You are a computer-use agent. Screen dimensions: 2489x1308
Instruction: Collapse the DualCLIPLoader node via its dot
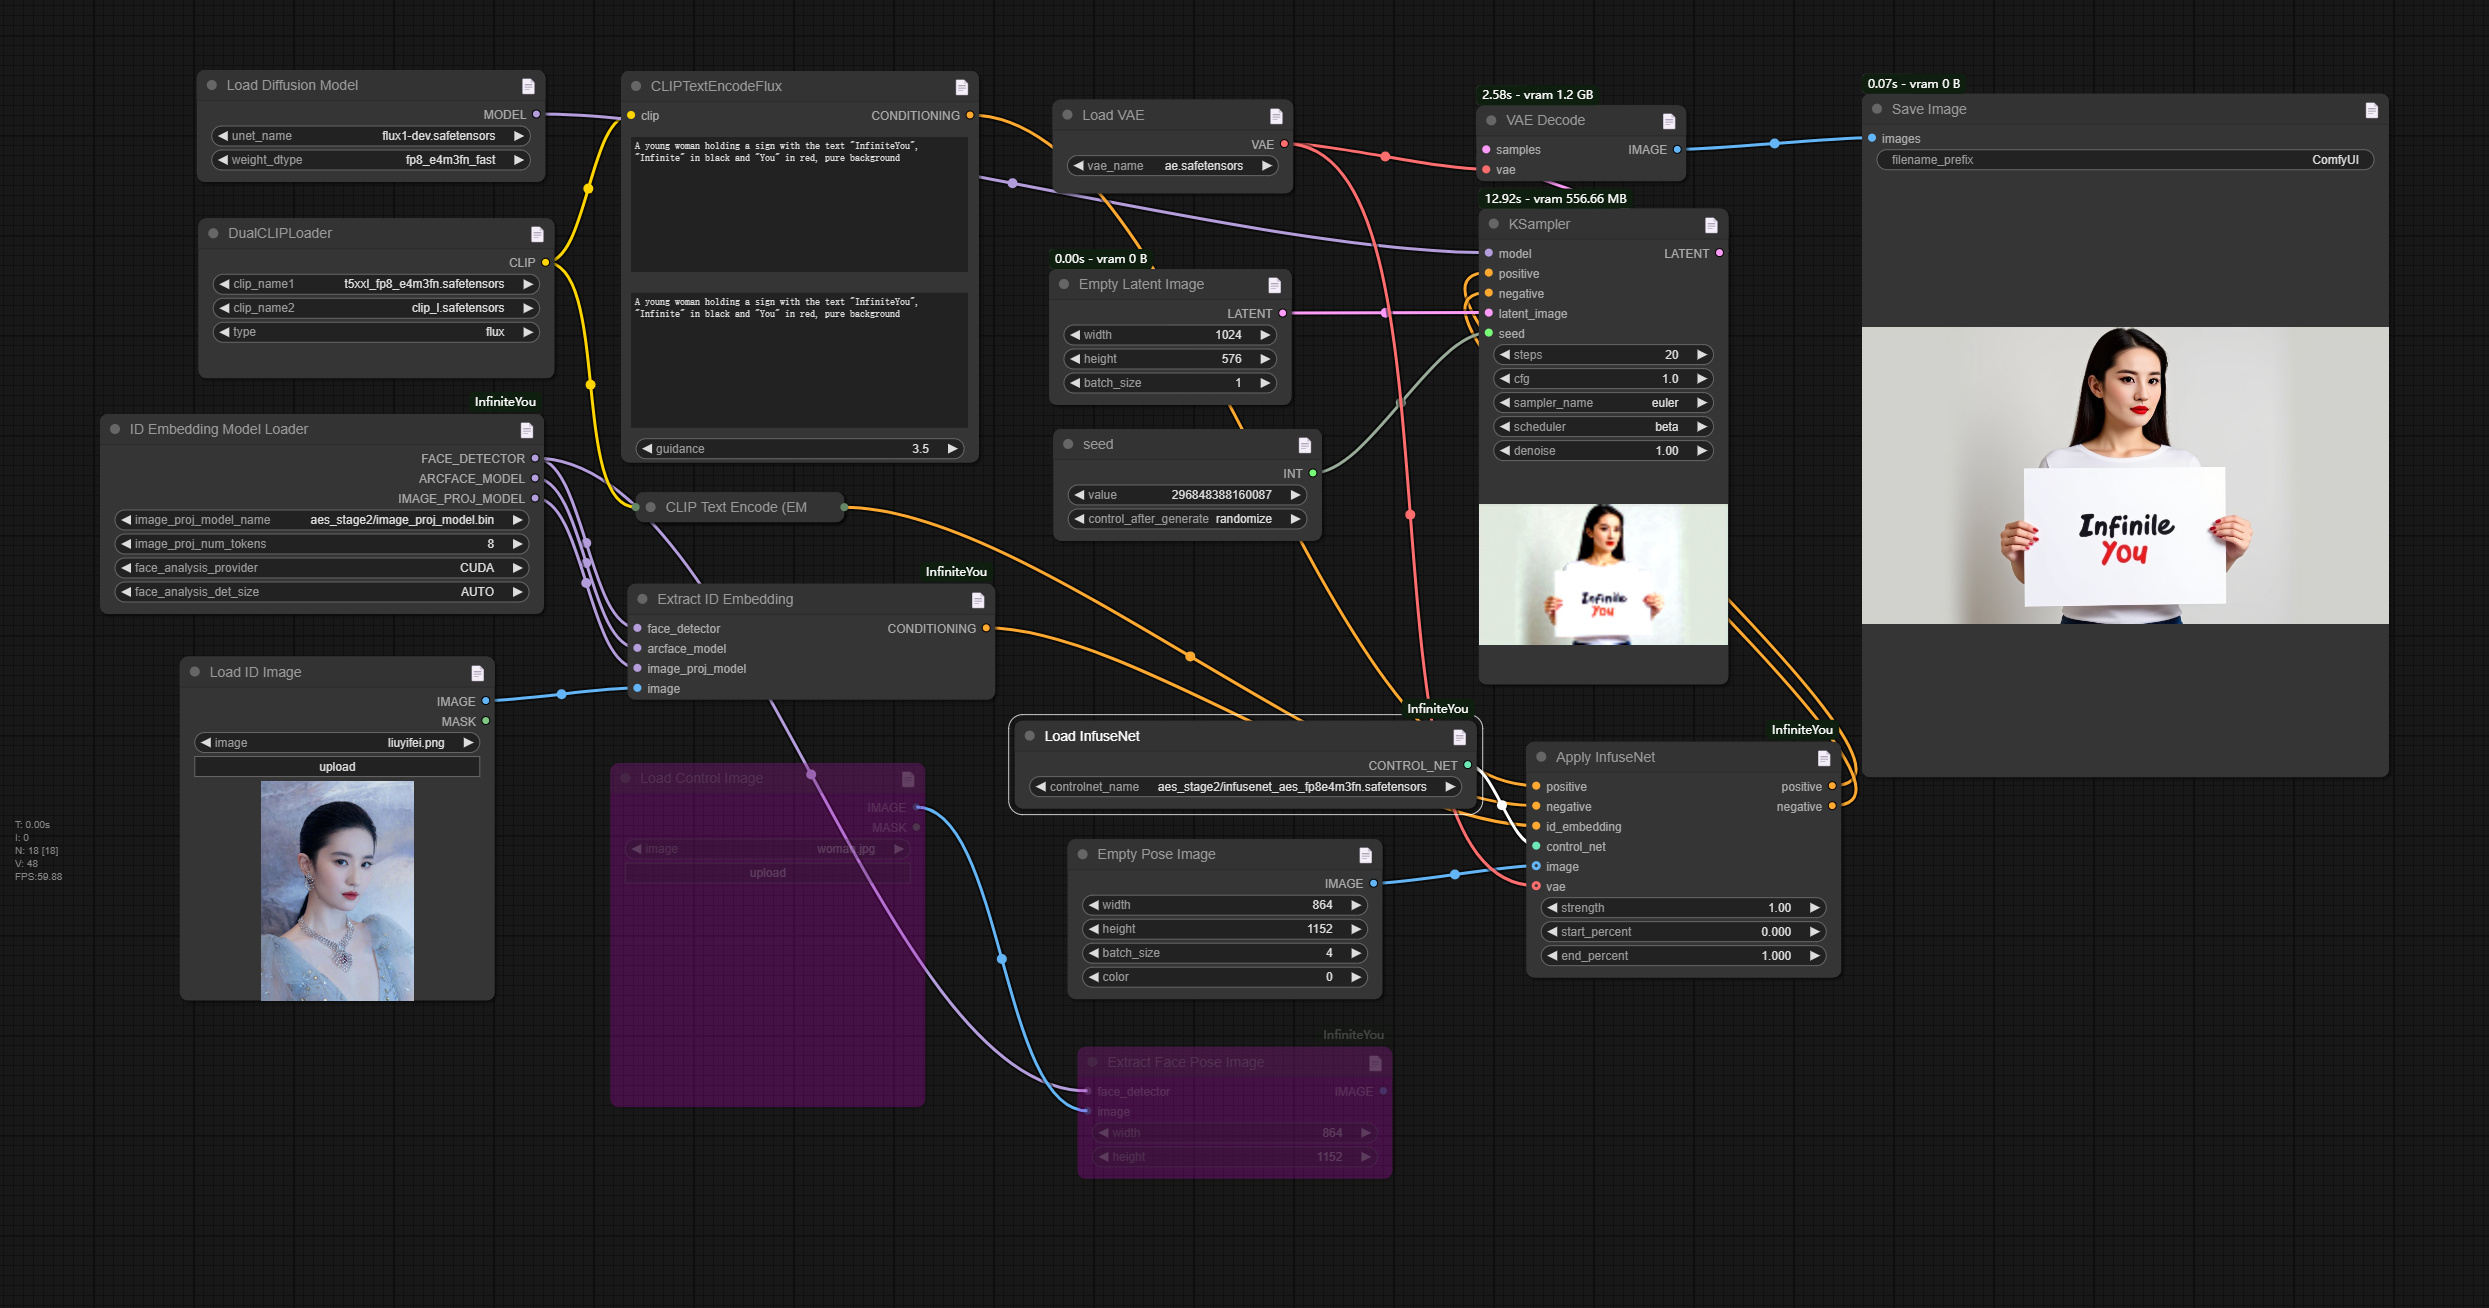coord(213,233)
